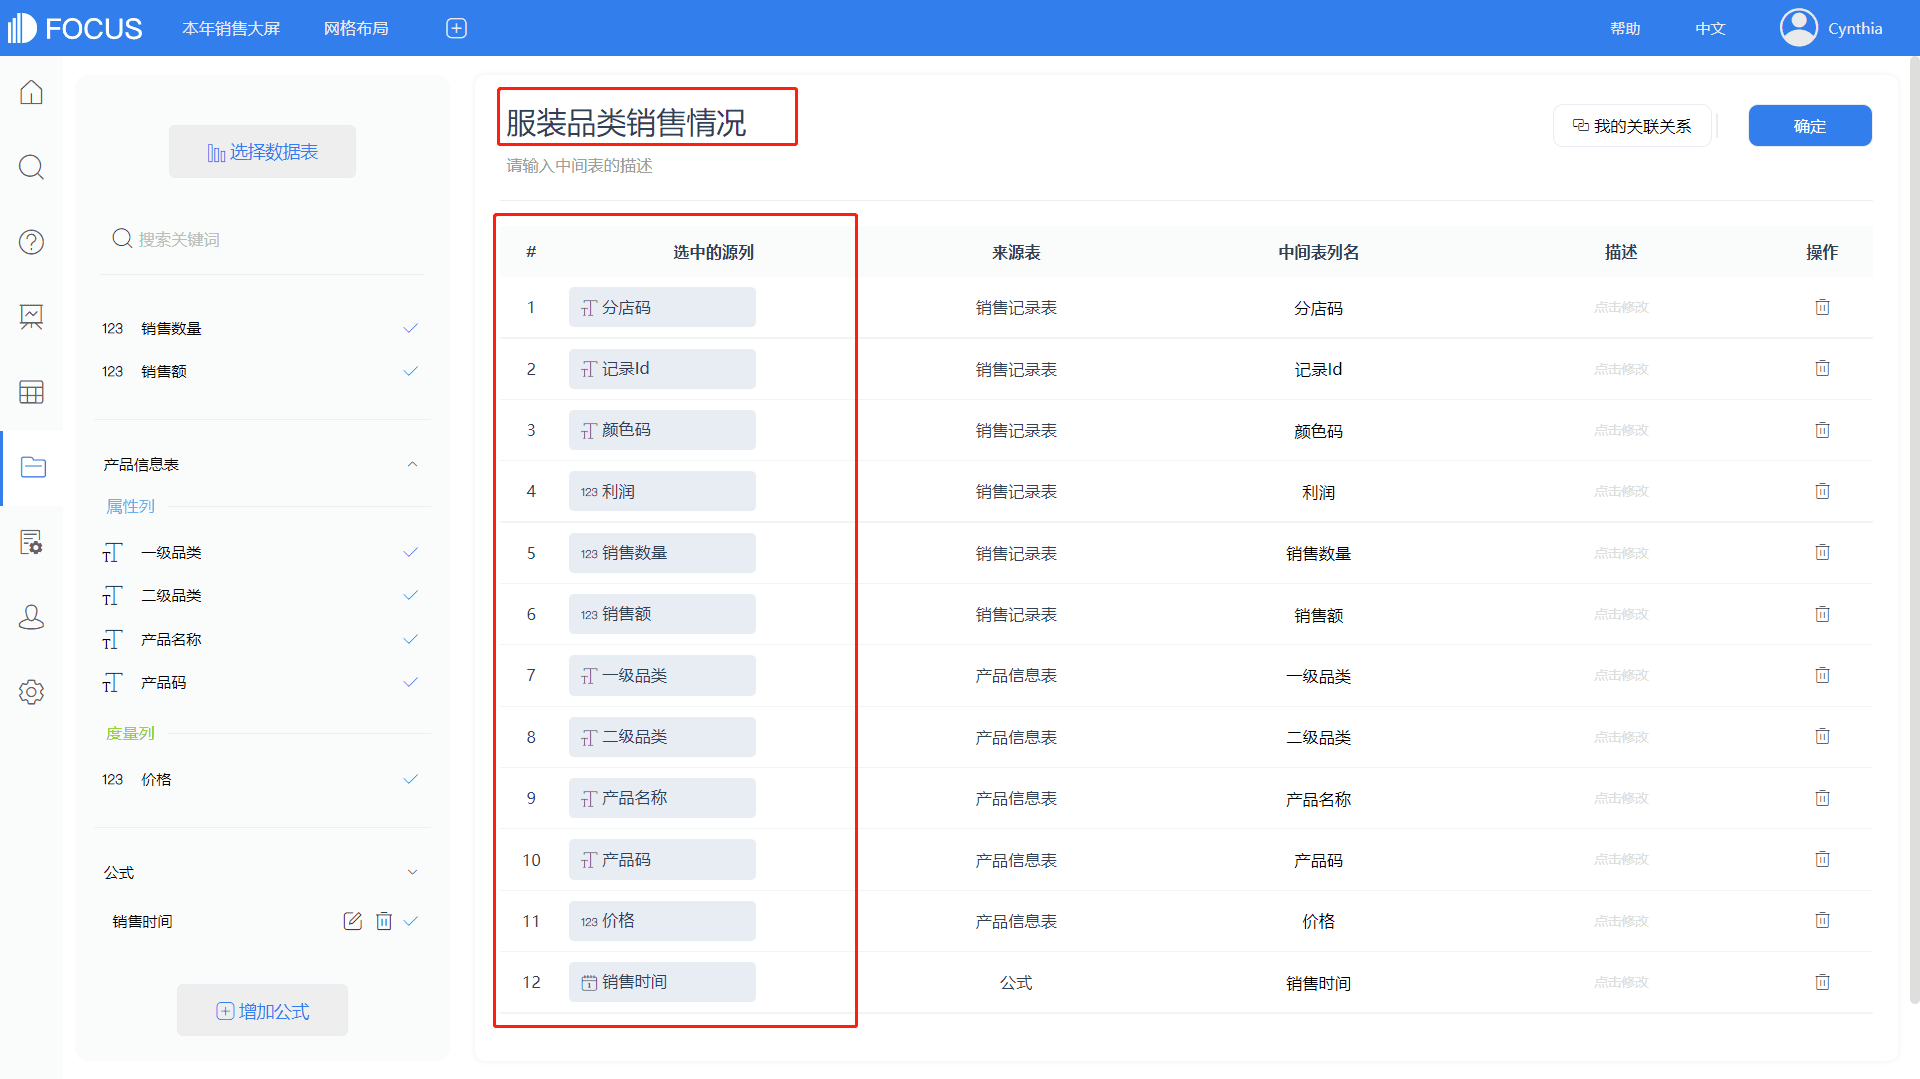Image resolution: width=1920 pixels, height=1079 pixels.
Task: Collapse the 公式 section
Action: pyautogui.click(x=412, y=872)
